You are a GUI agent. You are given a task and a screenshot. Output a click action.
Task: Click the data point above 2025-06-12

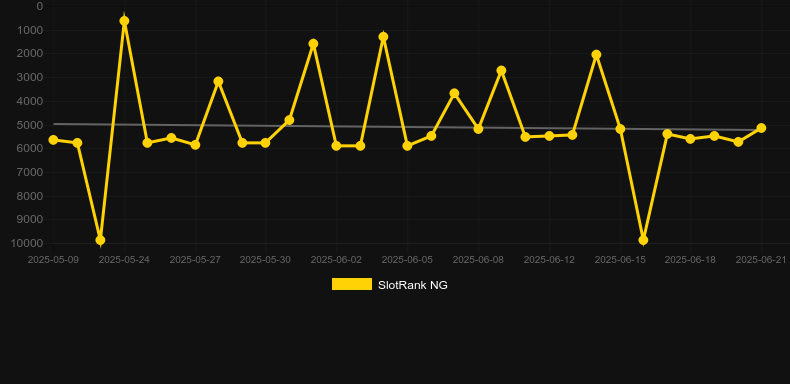pyautogui.click(x=549, y=136)
